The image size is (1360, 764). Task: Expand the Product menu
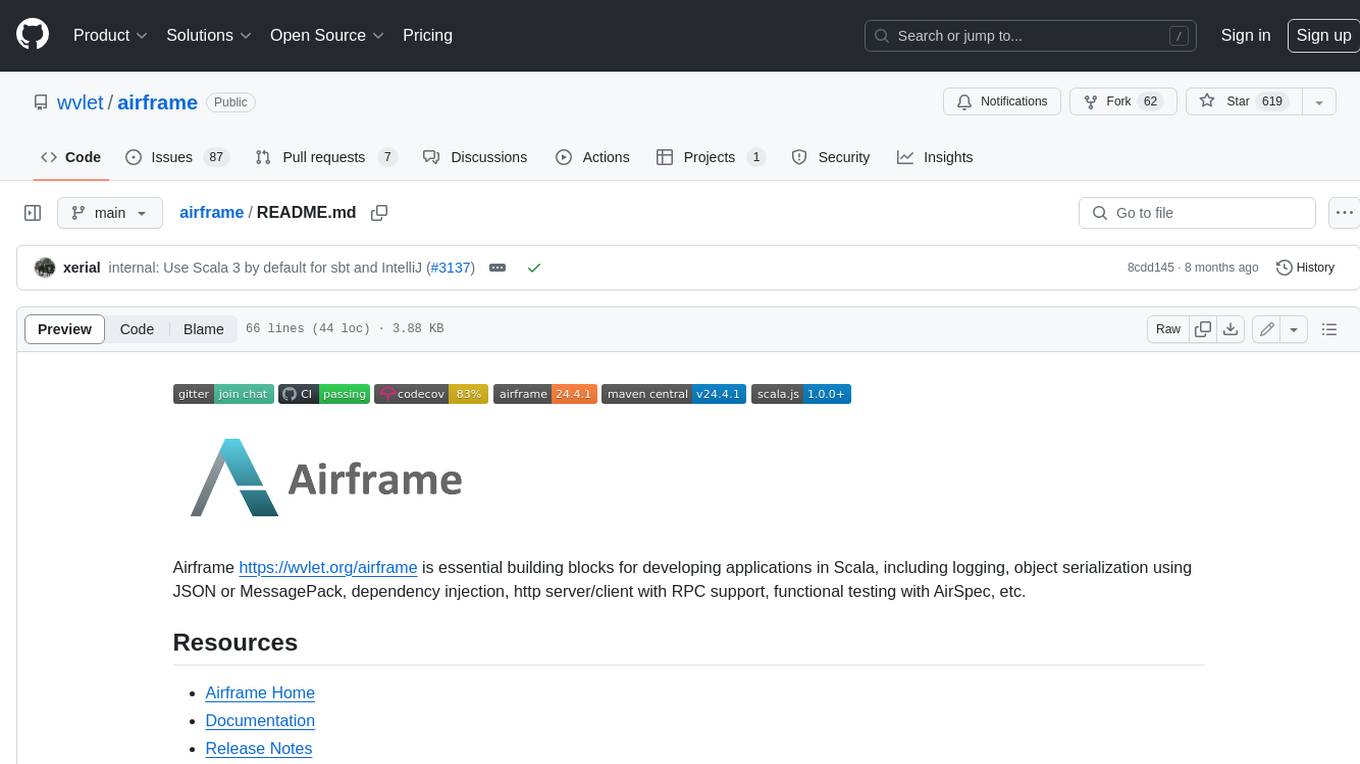(x=110, y=35)
